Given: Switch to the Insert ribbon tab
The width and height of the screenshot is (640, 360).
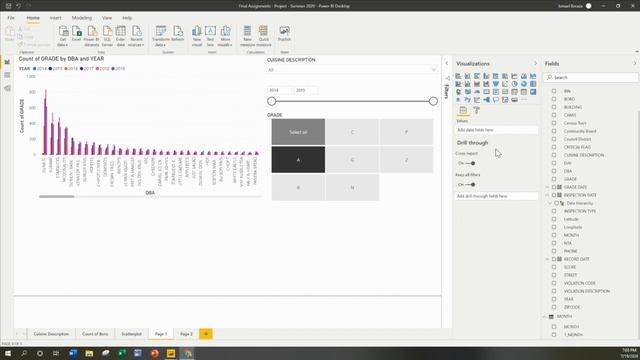Looking at the screenshot, I should pos(56,18).
